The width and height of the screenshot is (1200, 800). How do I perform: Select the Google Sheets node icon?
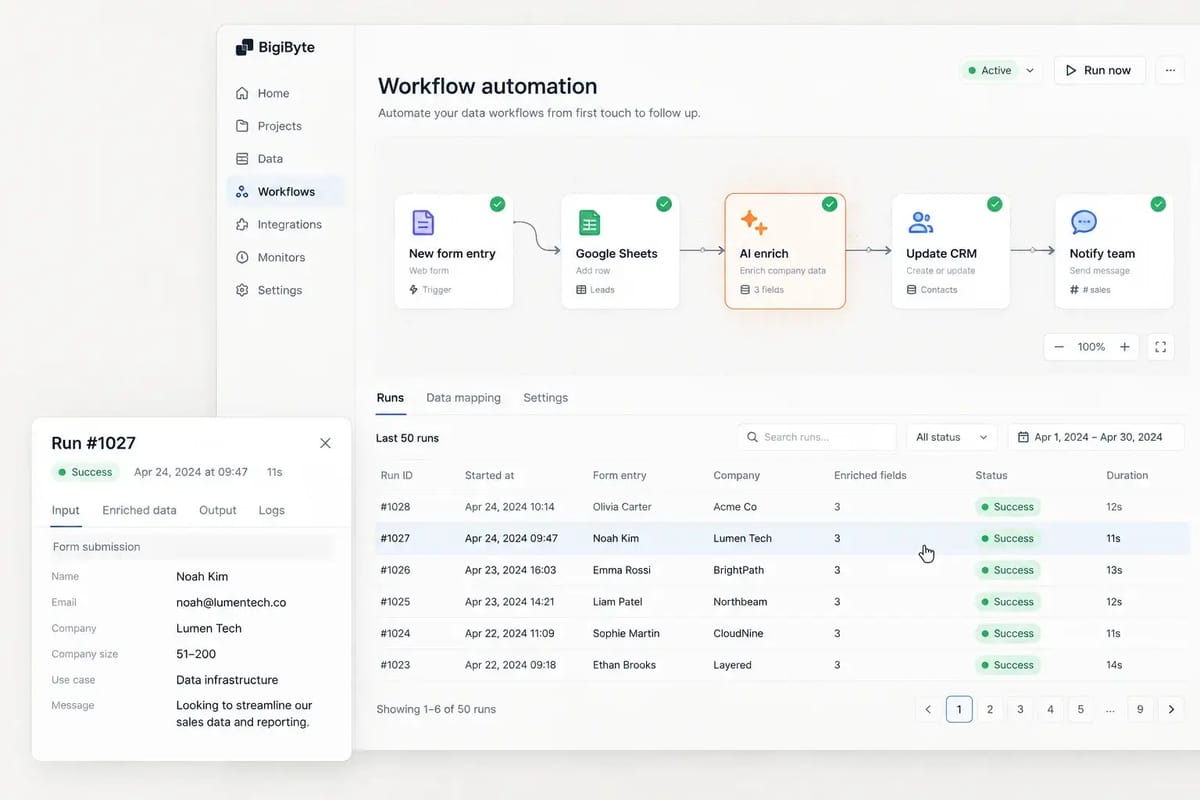[589, 222]
